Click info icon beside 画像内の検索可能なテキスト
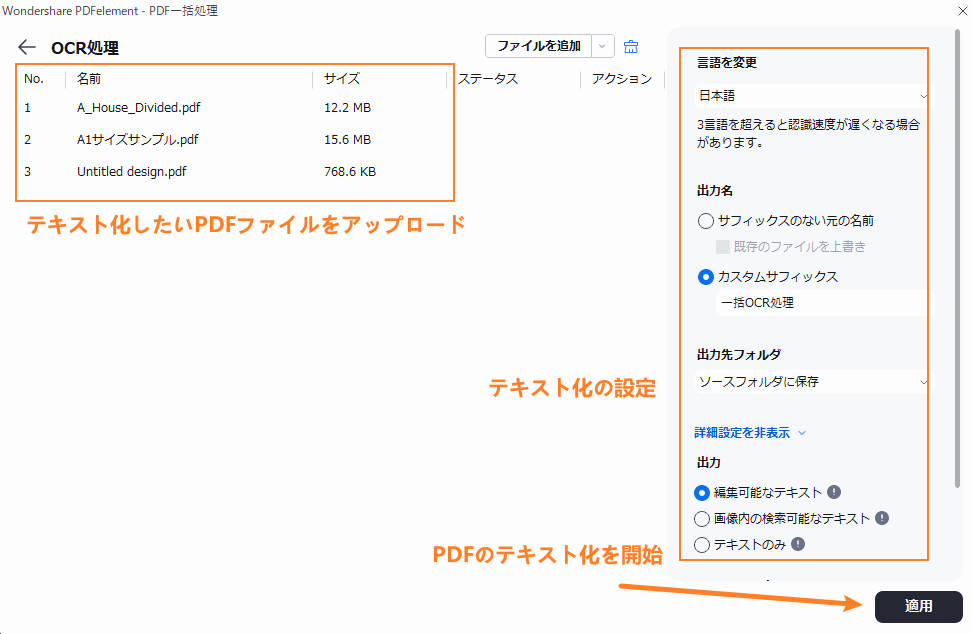Image resolution: width=972 pixels, height=634 pixels. 880,518
